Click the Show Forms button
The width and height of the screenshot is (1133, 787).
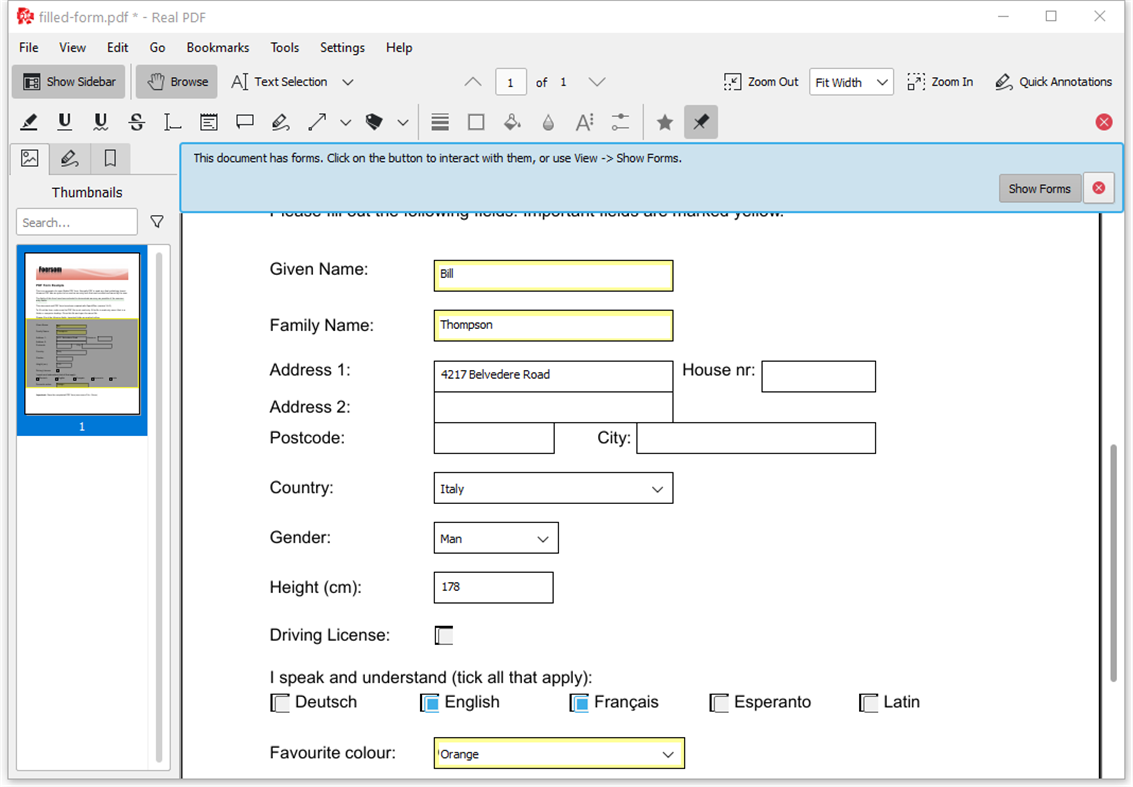pos(1040,189)
